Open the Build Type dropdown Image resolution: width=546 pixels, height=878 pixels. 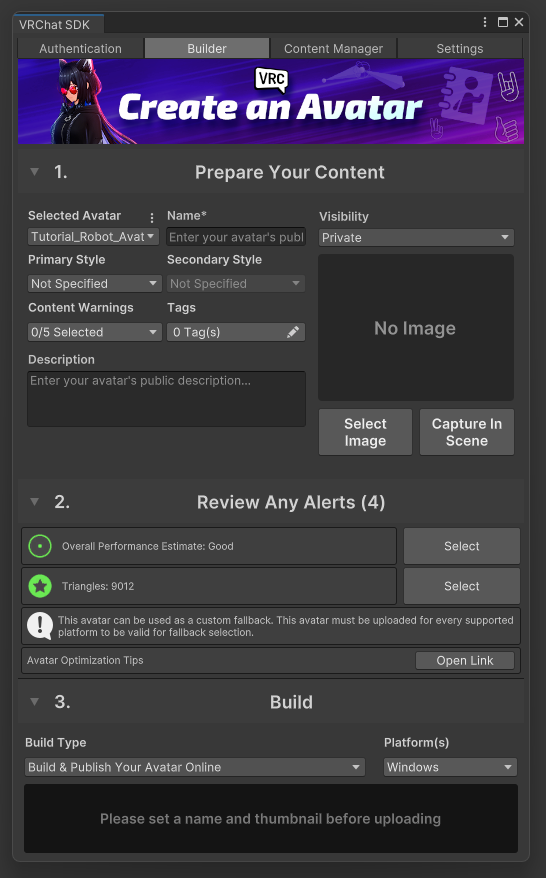pyautogui.click(x=195, y=767)
